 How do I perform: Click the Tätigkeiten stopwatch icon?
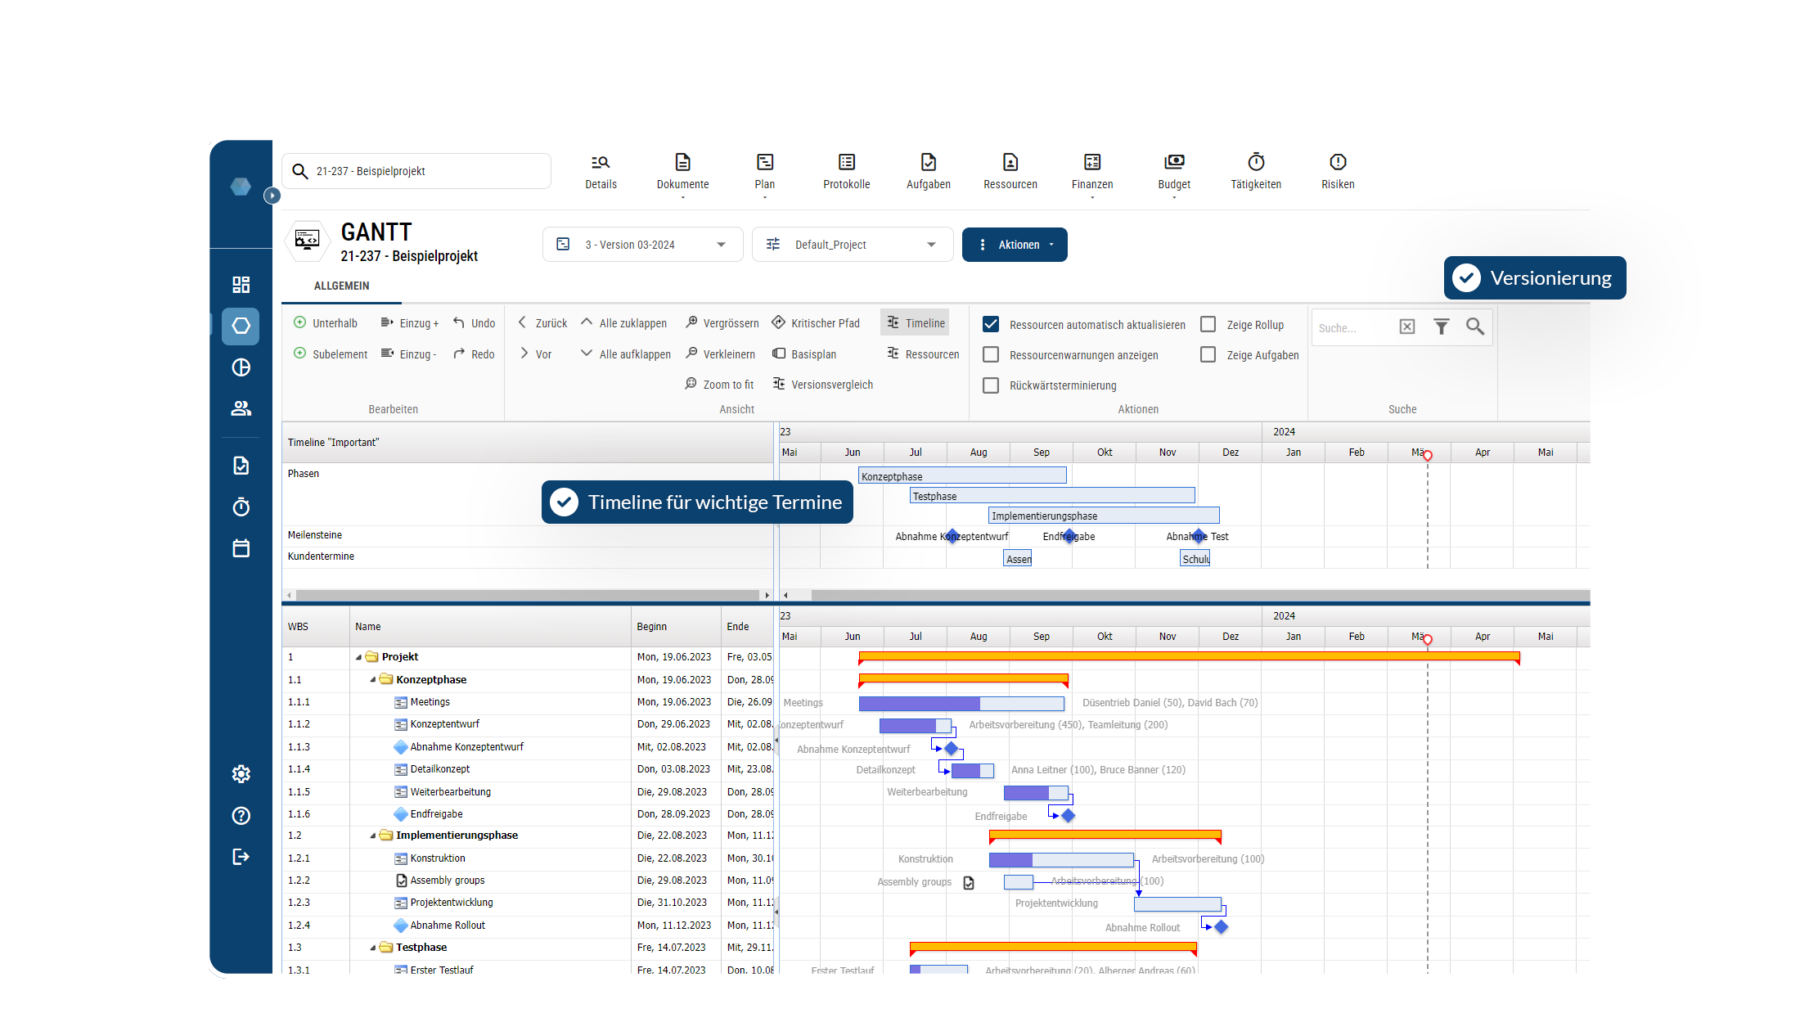pyautogui.click(x=1256, y=162)
